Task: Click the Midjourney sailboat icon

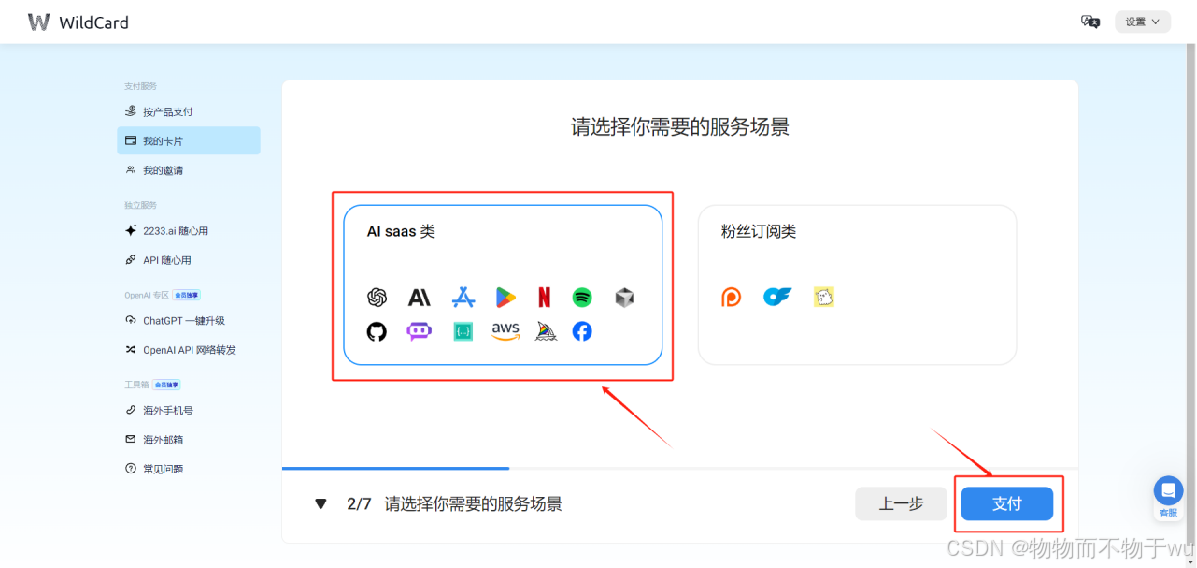Action: click(546, 331)
